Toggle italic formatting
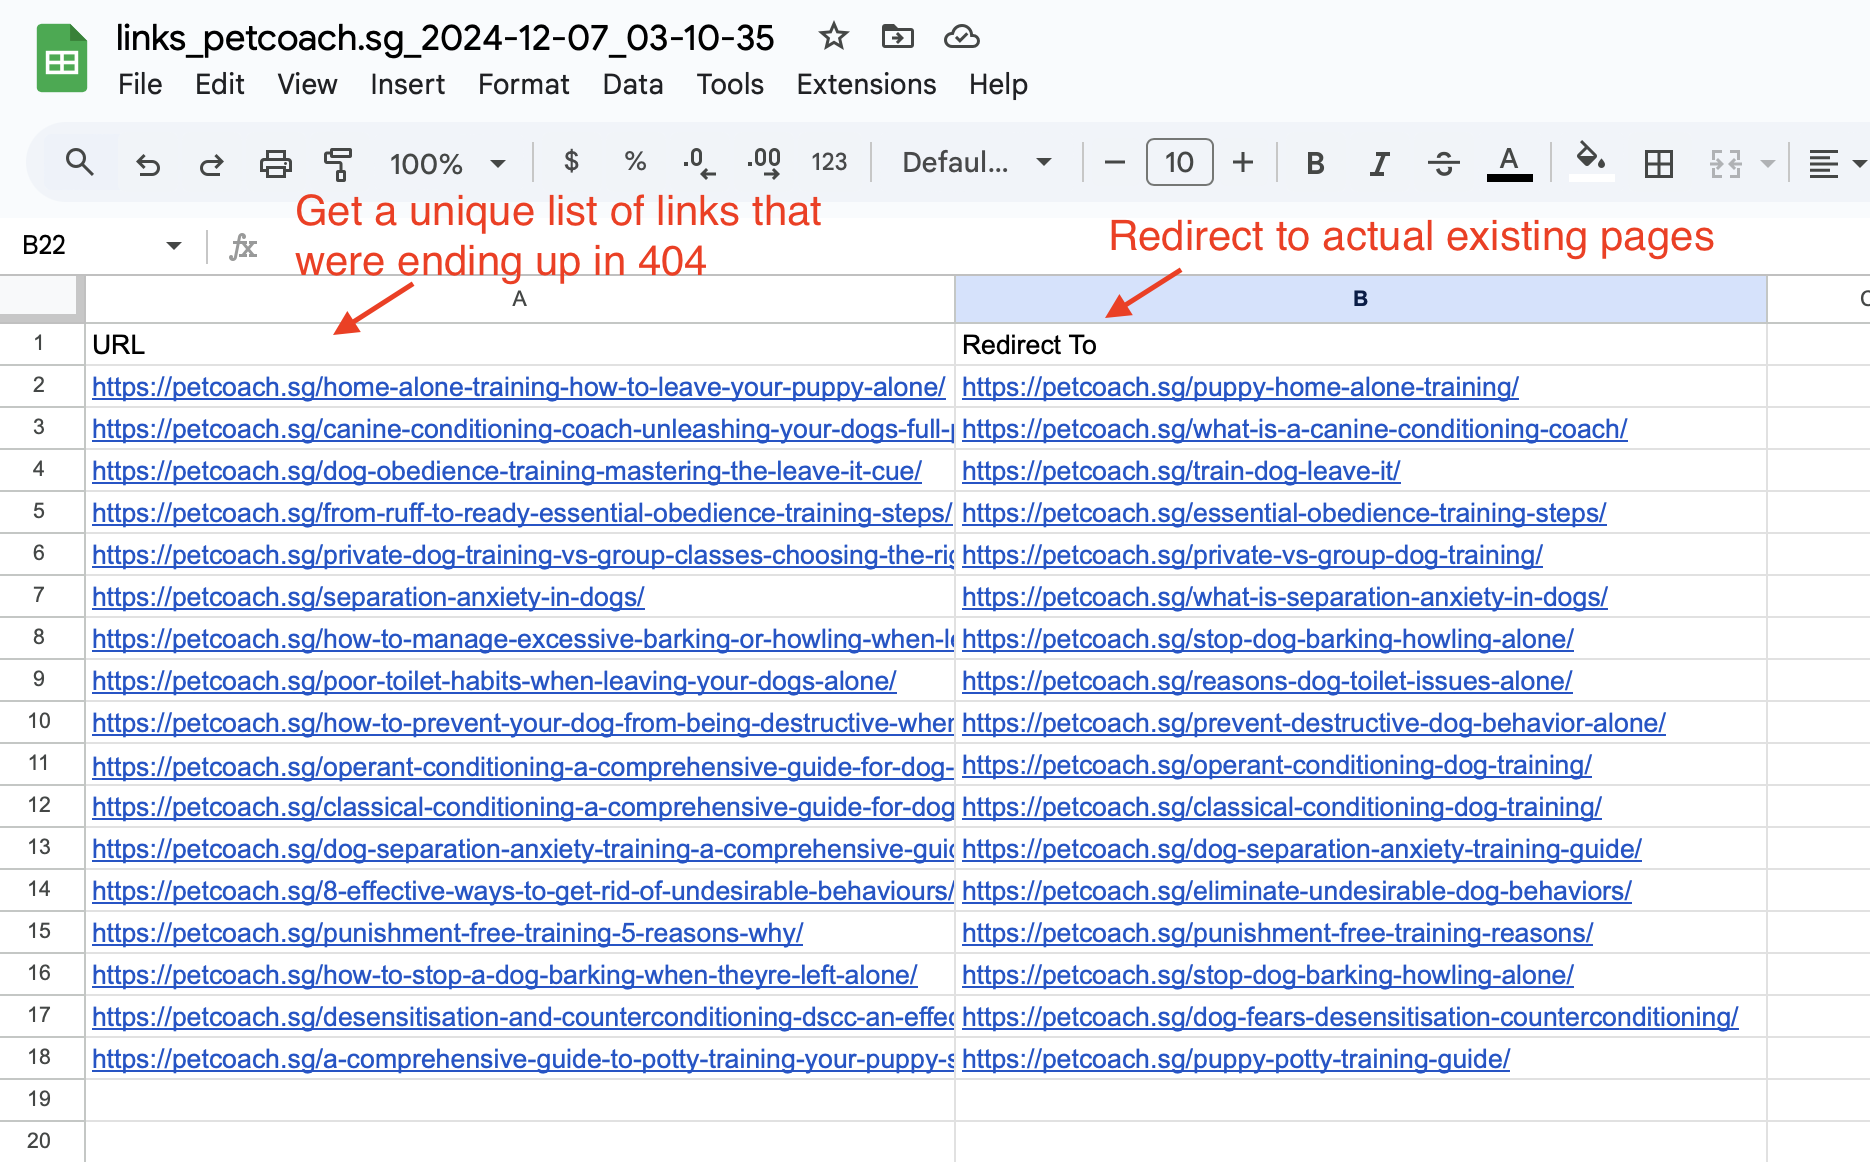The height and width of the screenshot is (1162, 1870). [1379, 163]
